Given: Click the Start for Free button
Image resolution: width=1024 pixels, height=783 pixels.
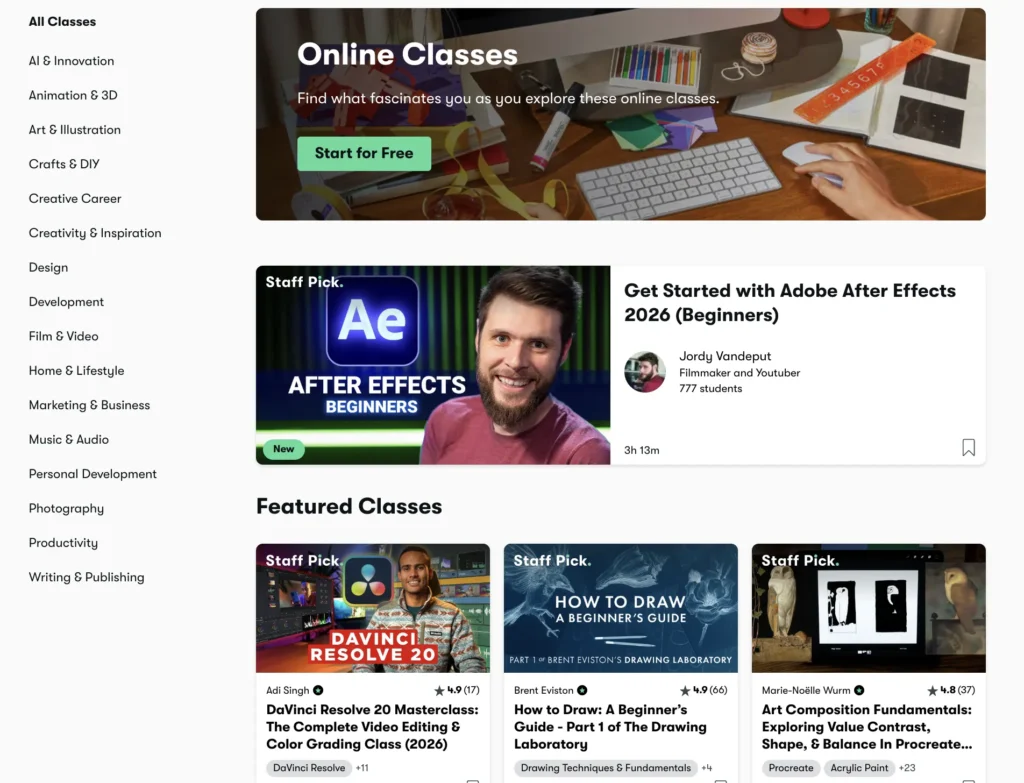Looking at the screenshot, I should [x=364, y=153].
